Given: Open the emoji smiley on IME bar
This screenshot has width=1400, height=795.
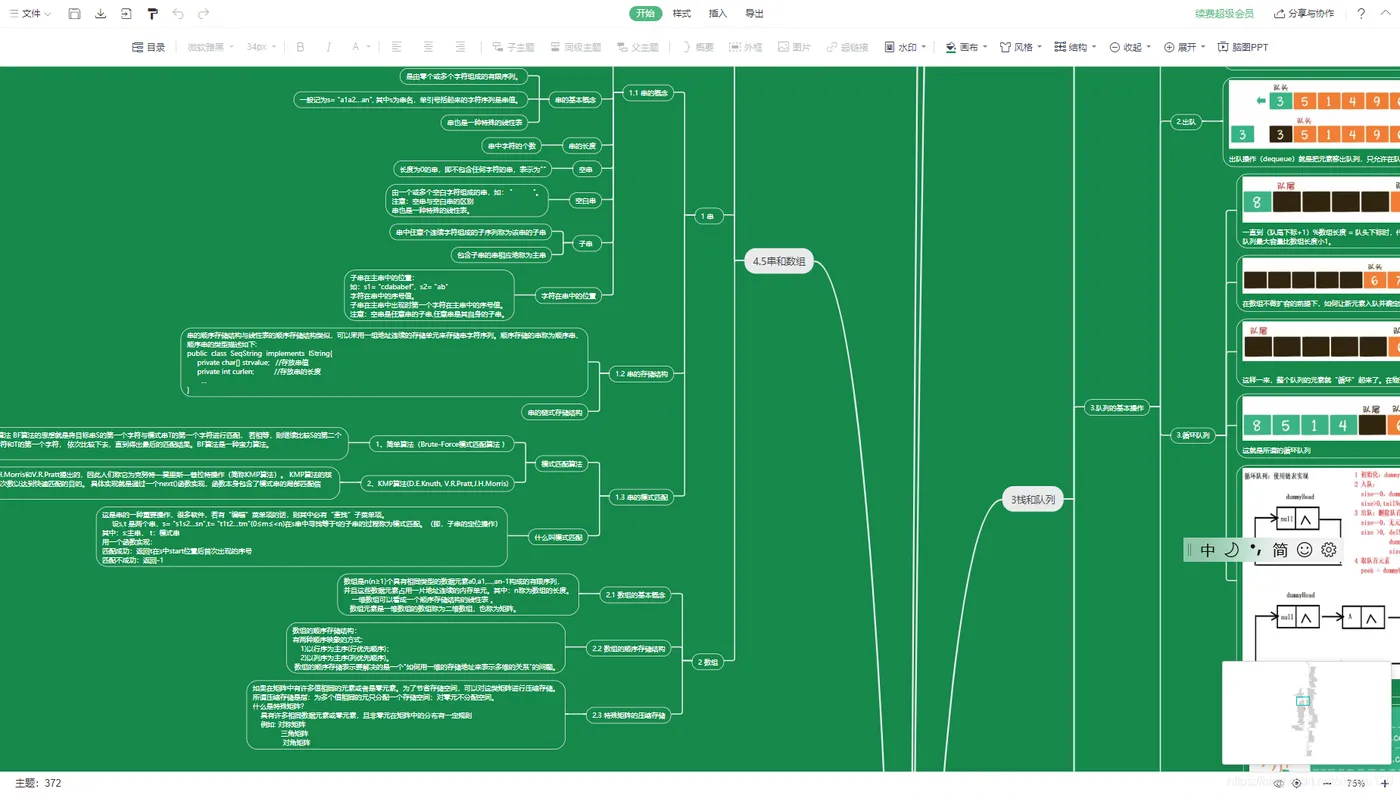Looking at the screenshot, I should 1304,550.
